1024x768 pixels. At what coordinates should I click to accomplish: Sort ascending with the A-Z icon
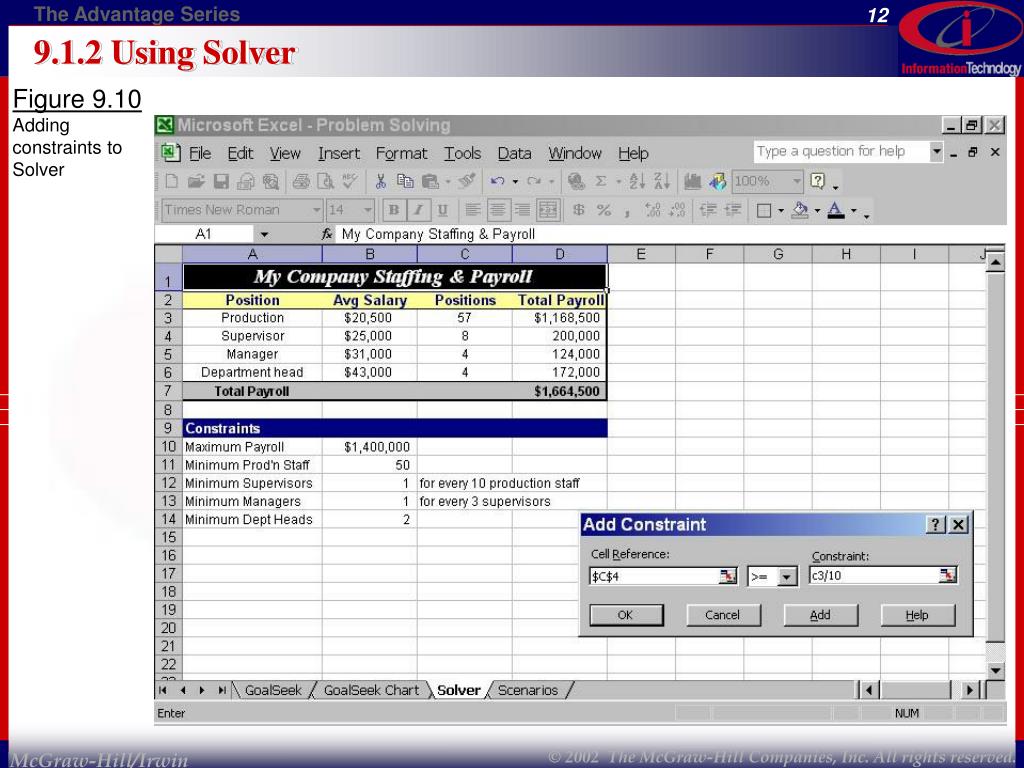tap(637, 182)
